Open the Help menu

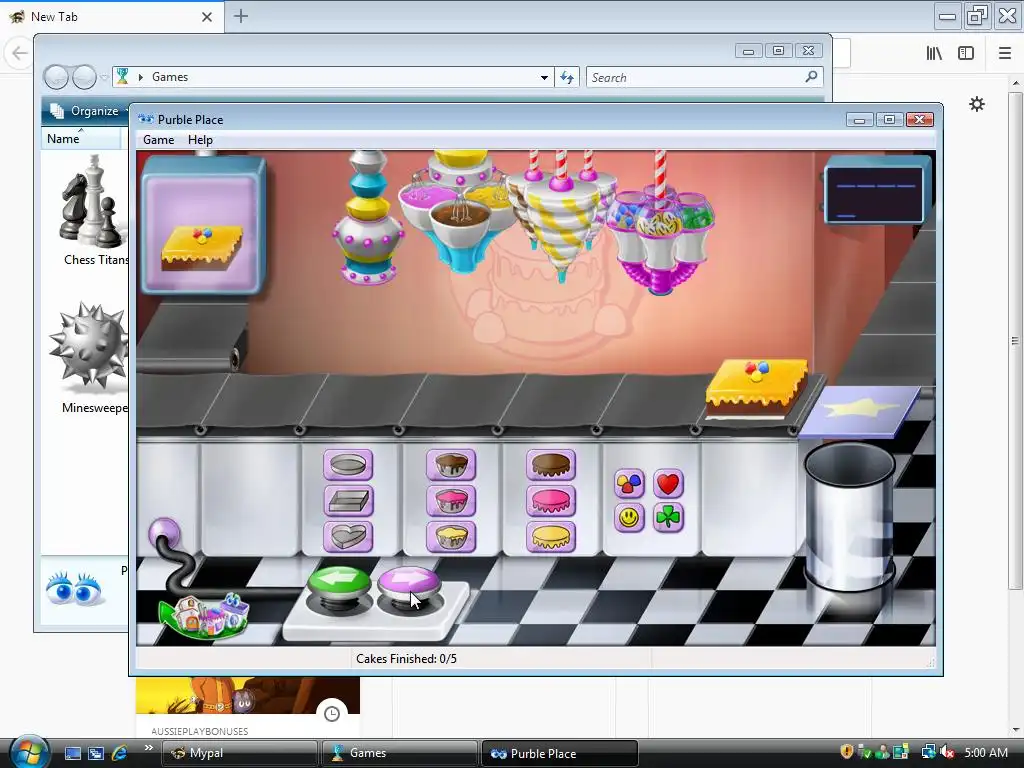pyautogui.click(x=200, y=140)
